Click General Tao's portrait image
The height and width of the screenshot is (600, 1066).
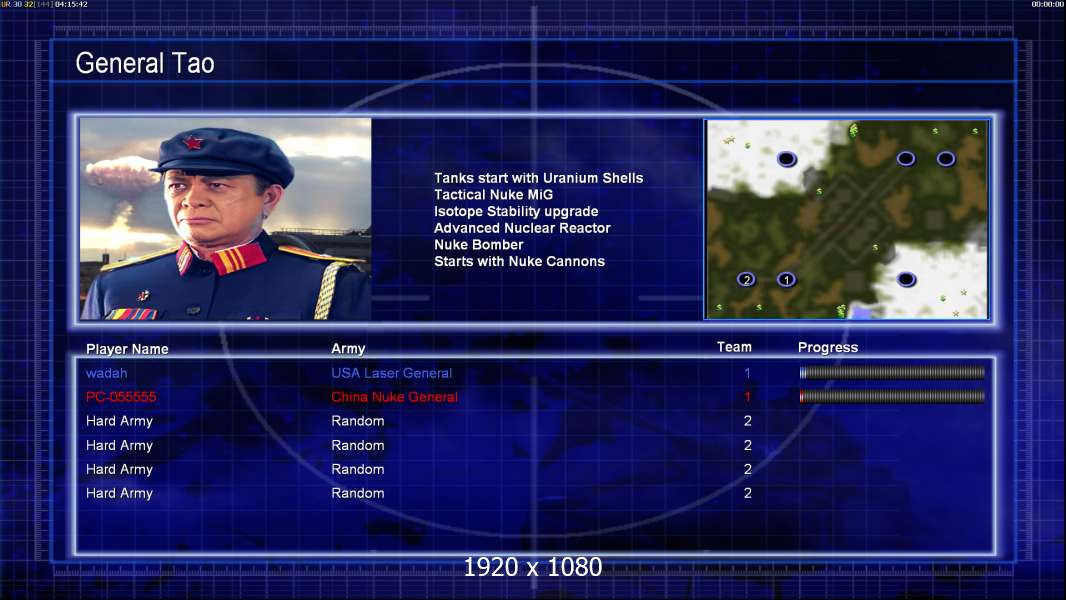[x=226, y=219]
